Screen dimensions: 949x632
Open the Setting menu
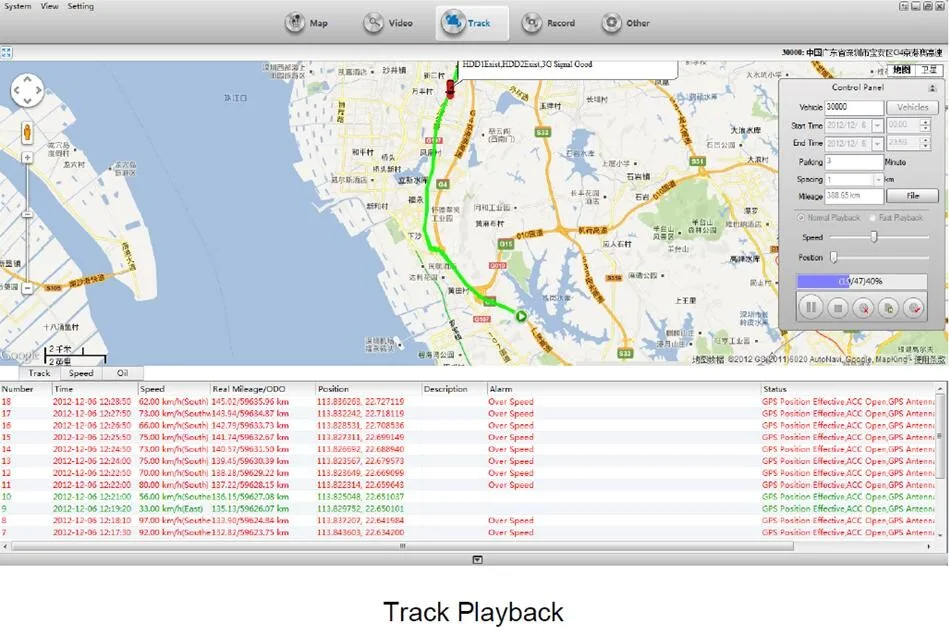pos(80,6)
